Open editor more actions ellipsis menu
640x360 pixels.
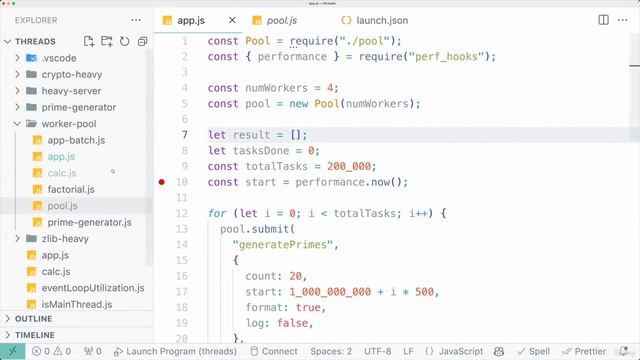pyautogui.click(x=622, y=20)
